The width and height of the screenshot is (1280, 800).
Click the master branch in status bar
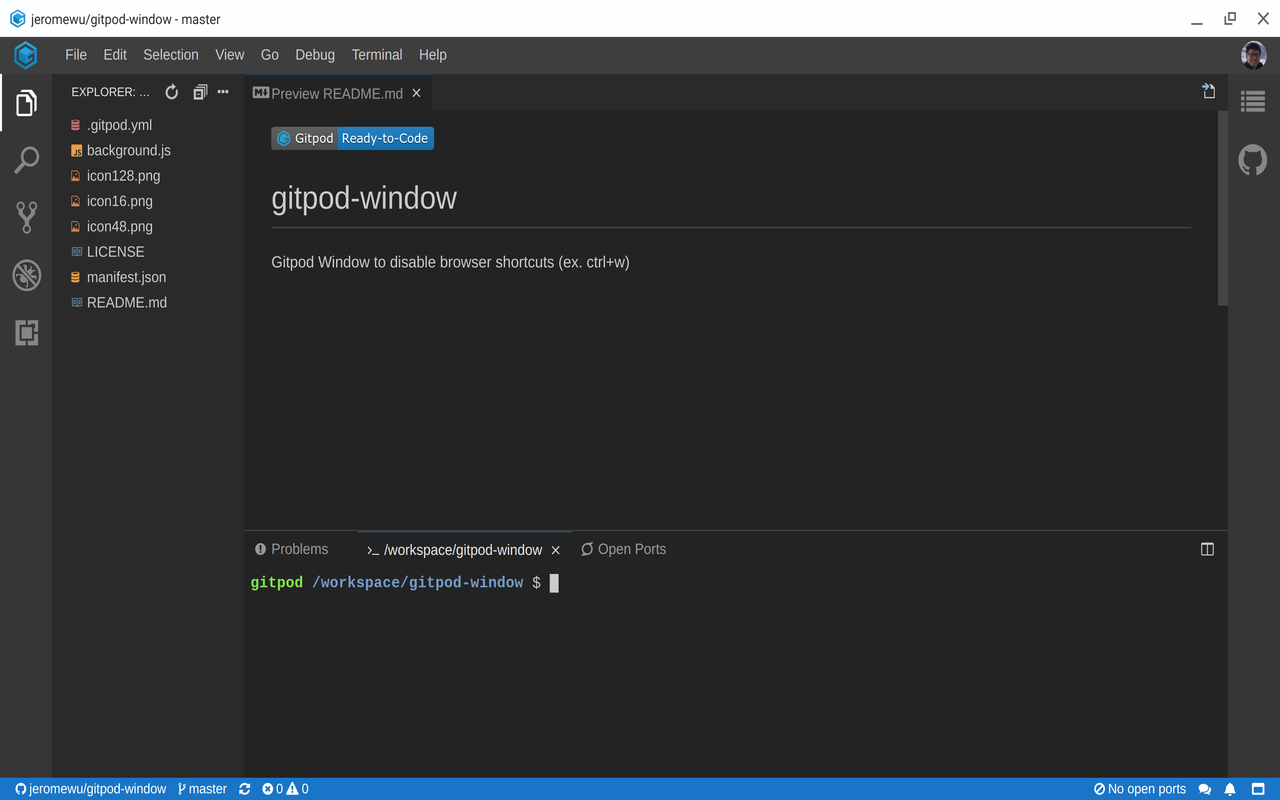pos(202,789)
